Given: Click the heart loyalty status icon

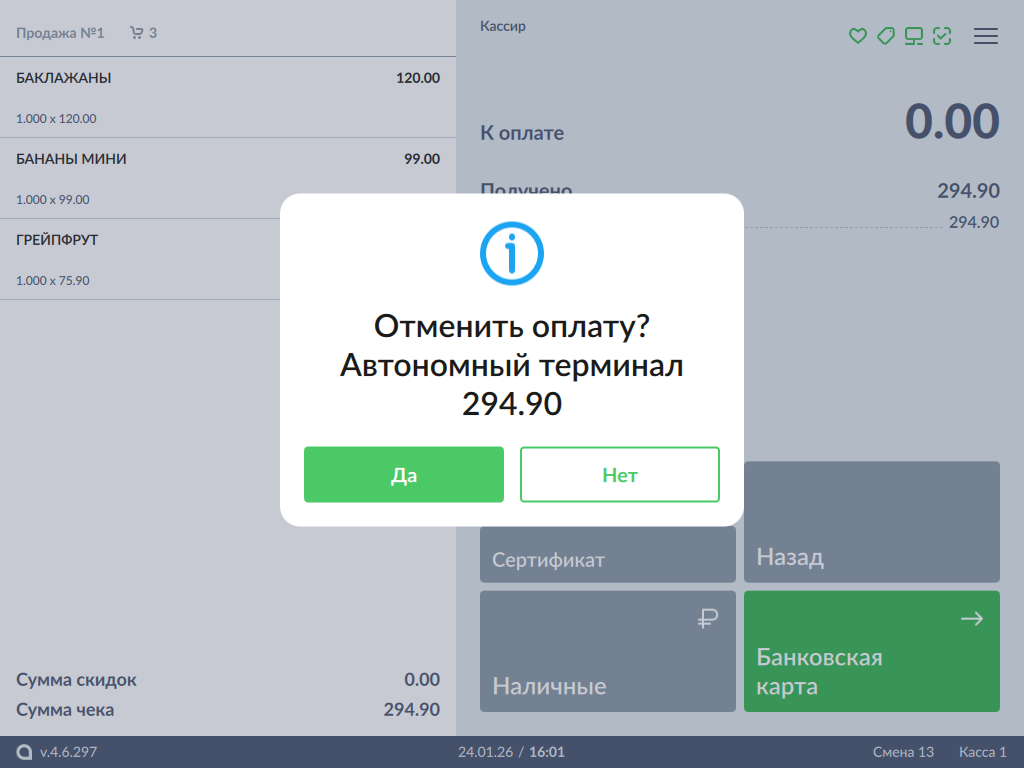Looking at the screenshot, I should [x=857, y=36].
